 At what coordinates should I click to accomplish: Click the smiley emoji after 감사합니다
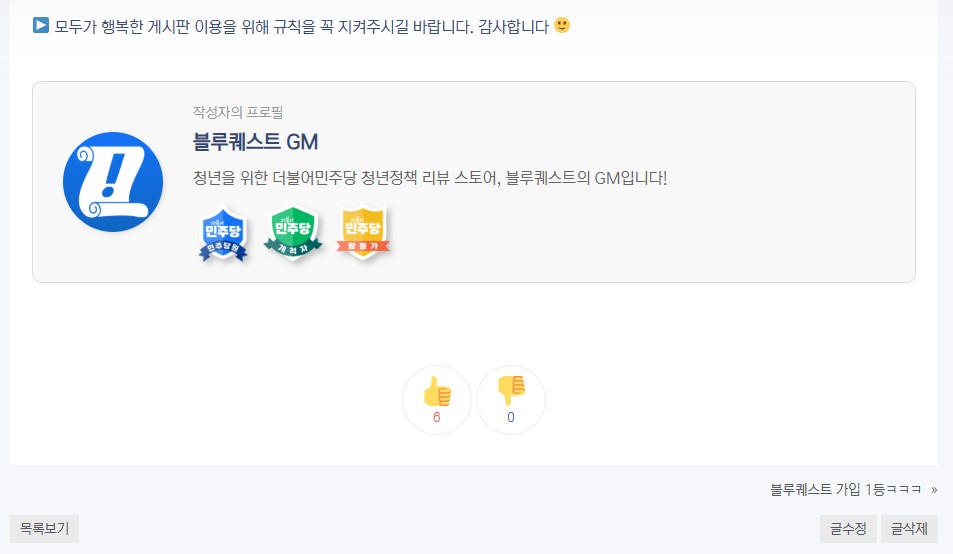coord(562,26)
